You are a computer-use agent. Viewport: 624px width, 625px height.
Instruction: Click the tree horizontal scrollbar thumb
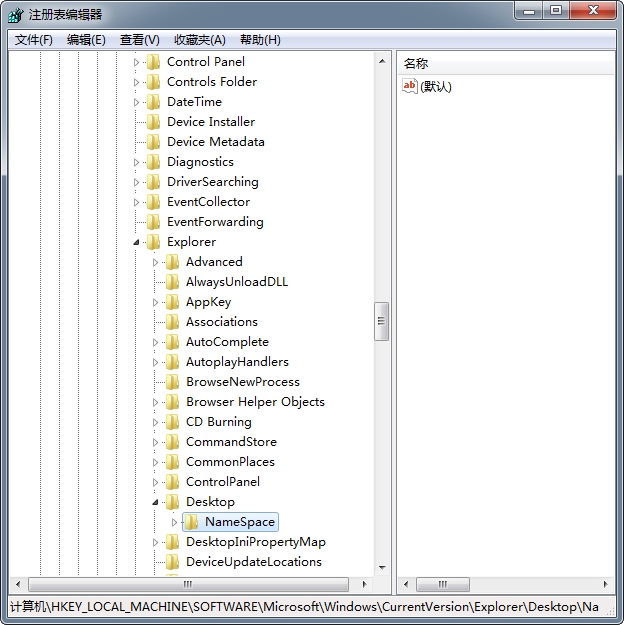(188, 584)
